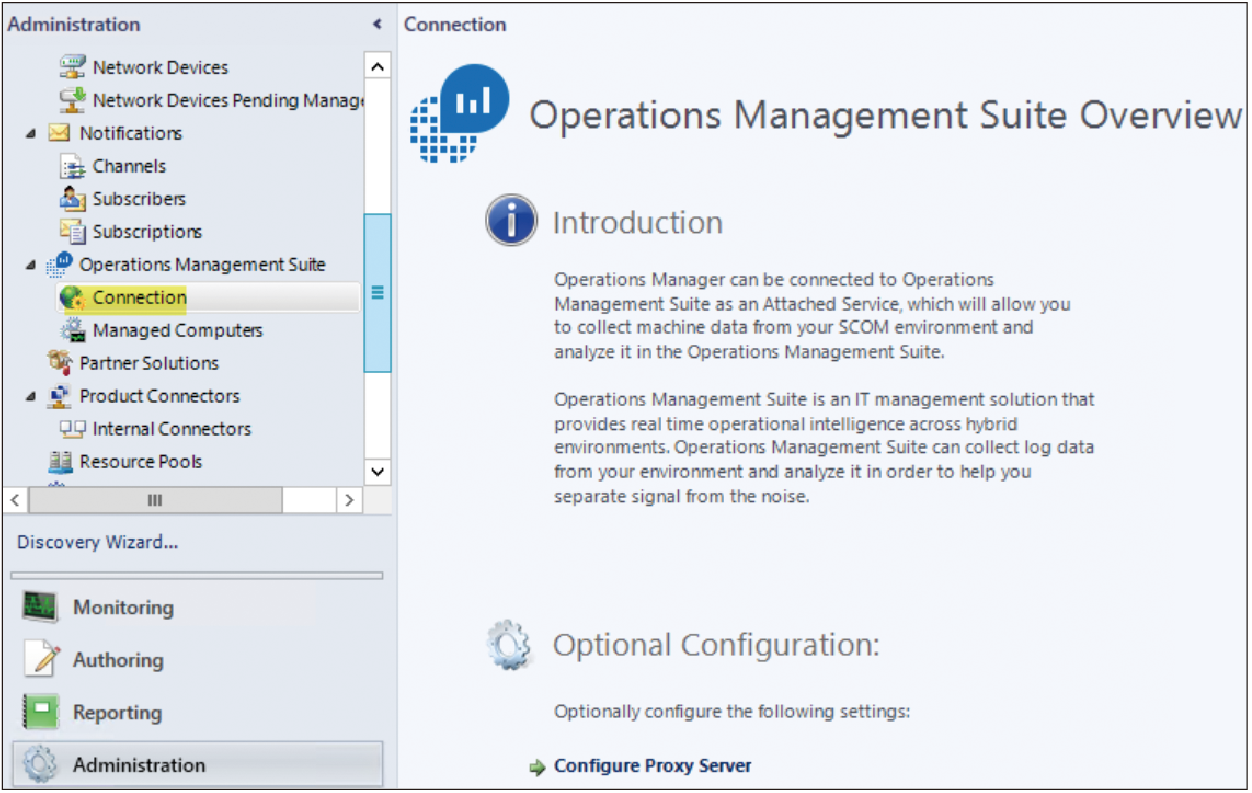1252x793 pixels.
Task: Click the Product Connectors icon
Action: (x=60, y=396)
